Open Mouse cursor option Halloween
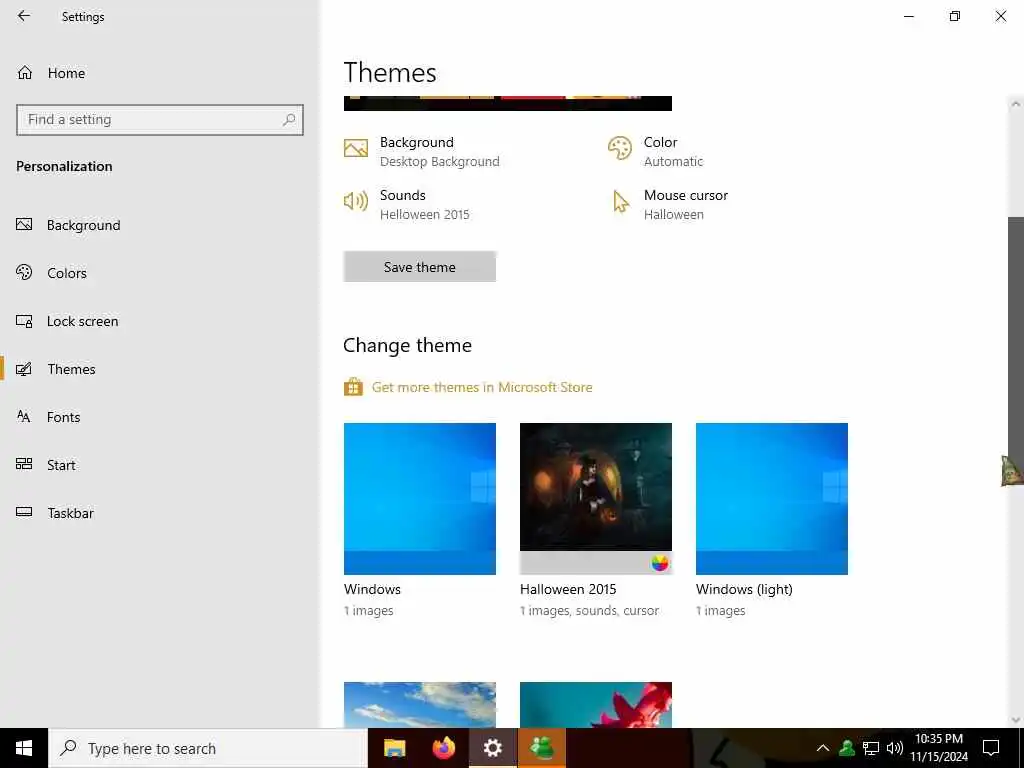 pos(668,204)
